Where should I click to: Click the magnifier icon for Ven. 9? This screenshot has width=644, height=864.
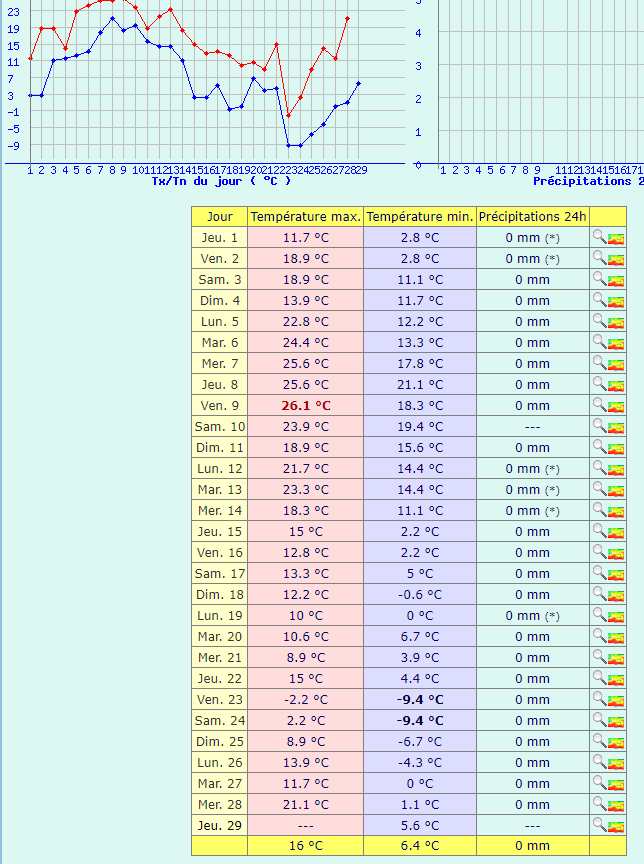tap(599, 405)
